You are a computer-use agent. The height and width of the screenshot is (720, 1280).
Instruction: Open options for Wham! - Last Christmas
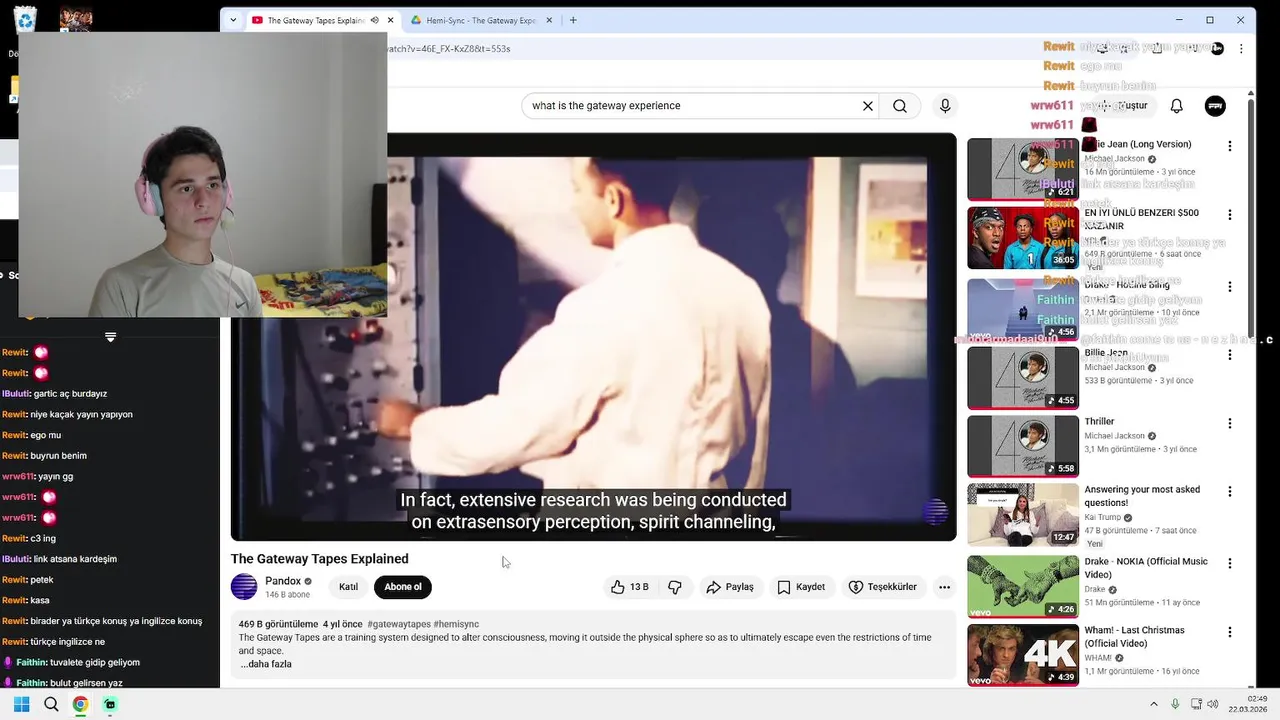click(x=1230, y=632)
